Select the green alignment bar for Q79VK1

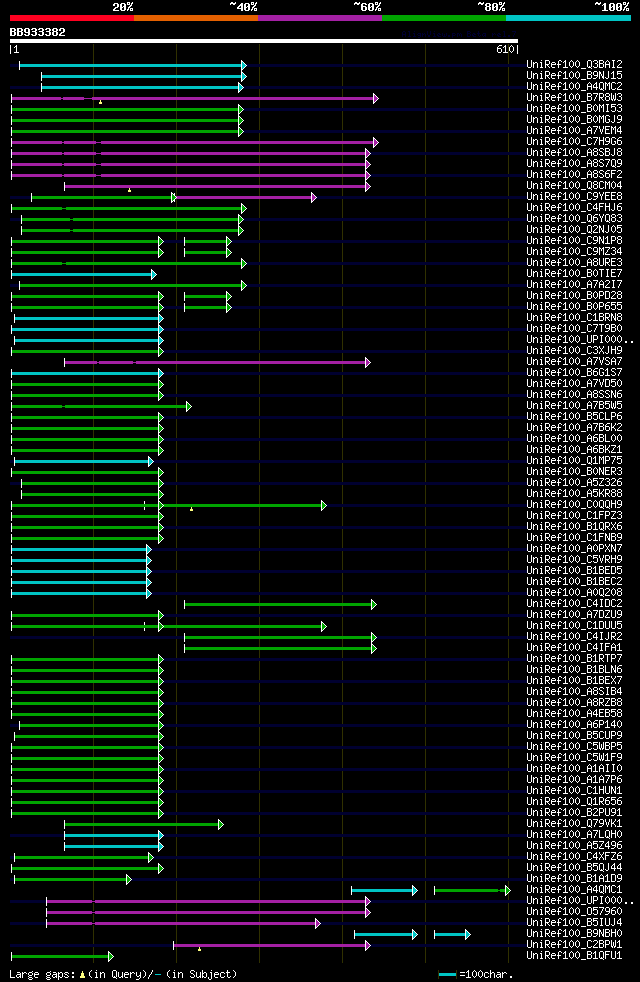coord(144,825)
